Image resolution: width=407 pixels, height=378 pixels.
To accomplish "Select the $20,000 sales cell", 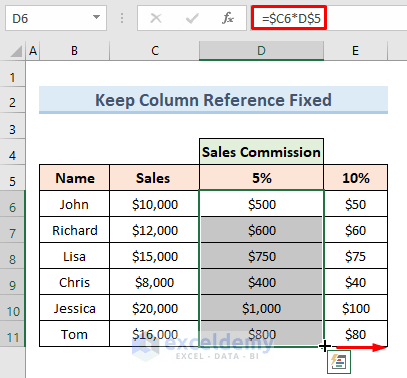I will (x=154, y=308).
